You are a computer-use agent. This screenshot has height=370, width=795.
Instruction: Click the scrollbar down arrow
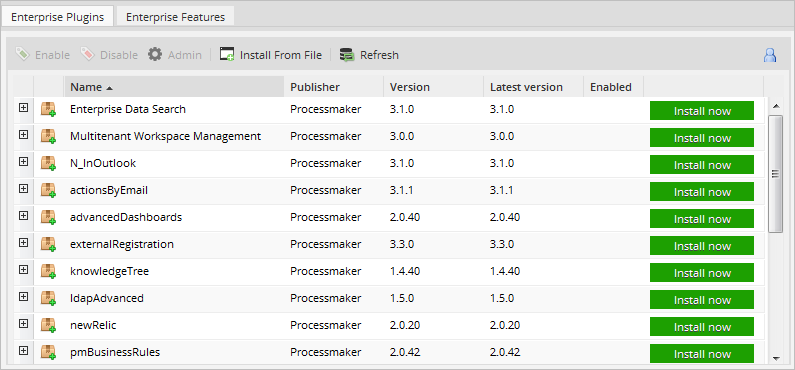pyautogui.click(x=776, y=358)
